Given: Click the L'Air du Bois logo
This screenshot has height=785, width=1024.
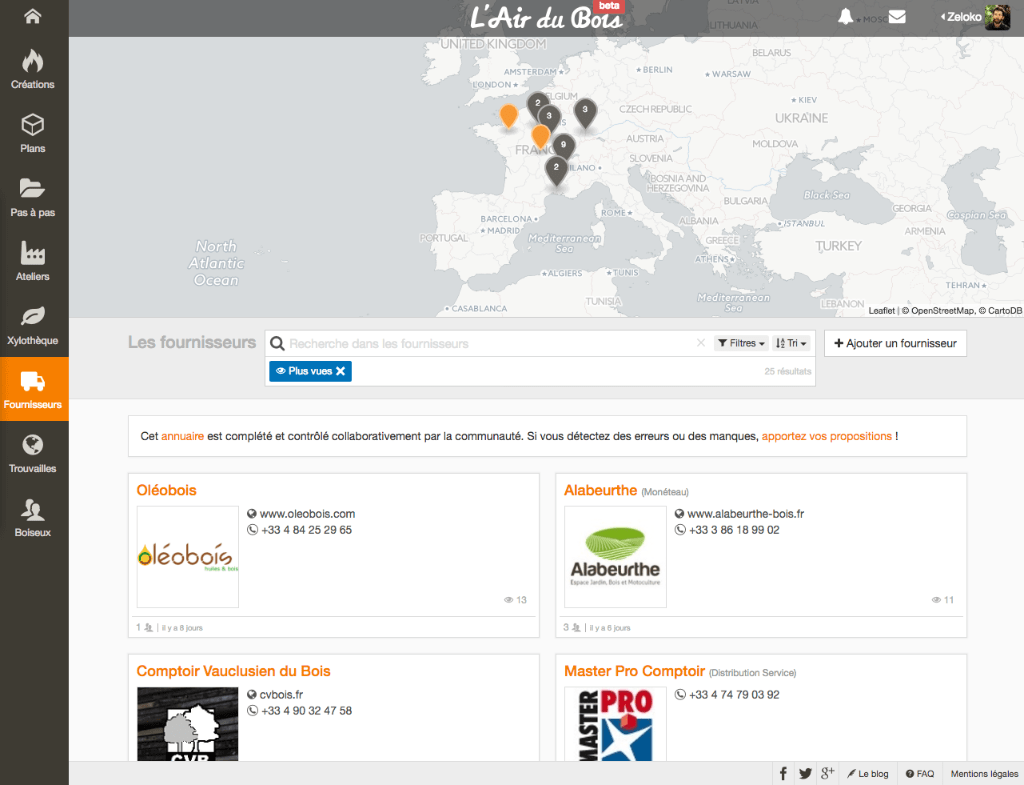Looking at the screenshot, I should [x=546, y=18].
